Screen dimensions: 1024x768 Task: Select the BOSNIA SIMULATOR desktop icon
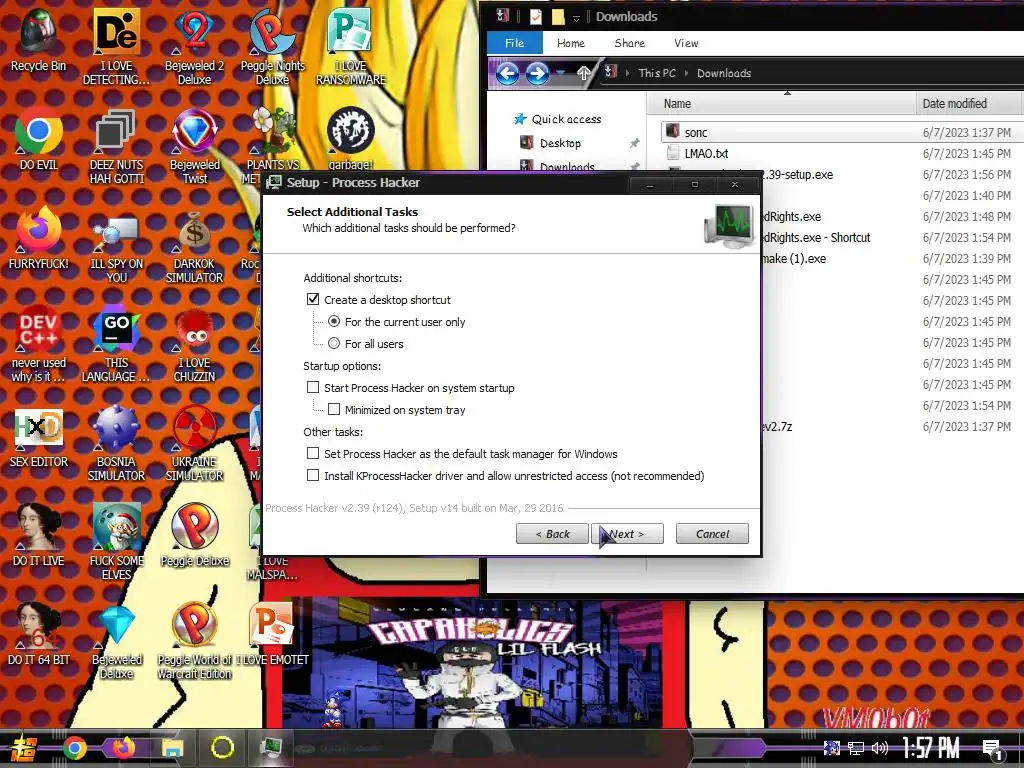pos(116,444)
